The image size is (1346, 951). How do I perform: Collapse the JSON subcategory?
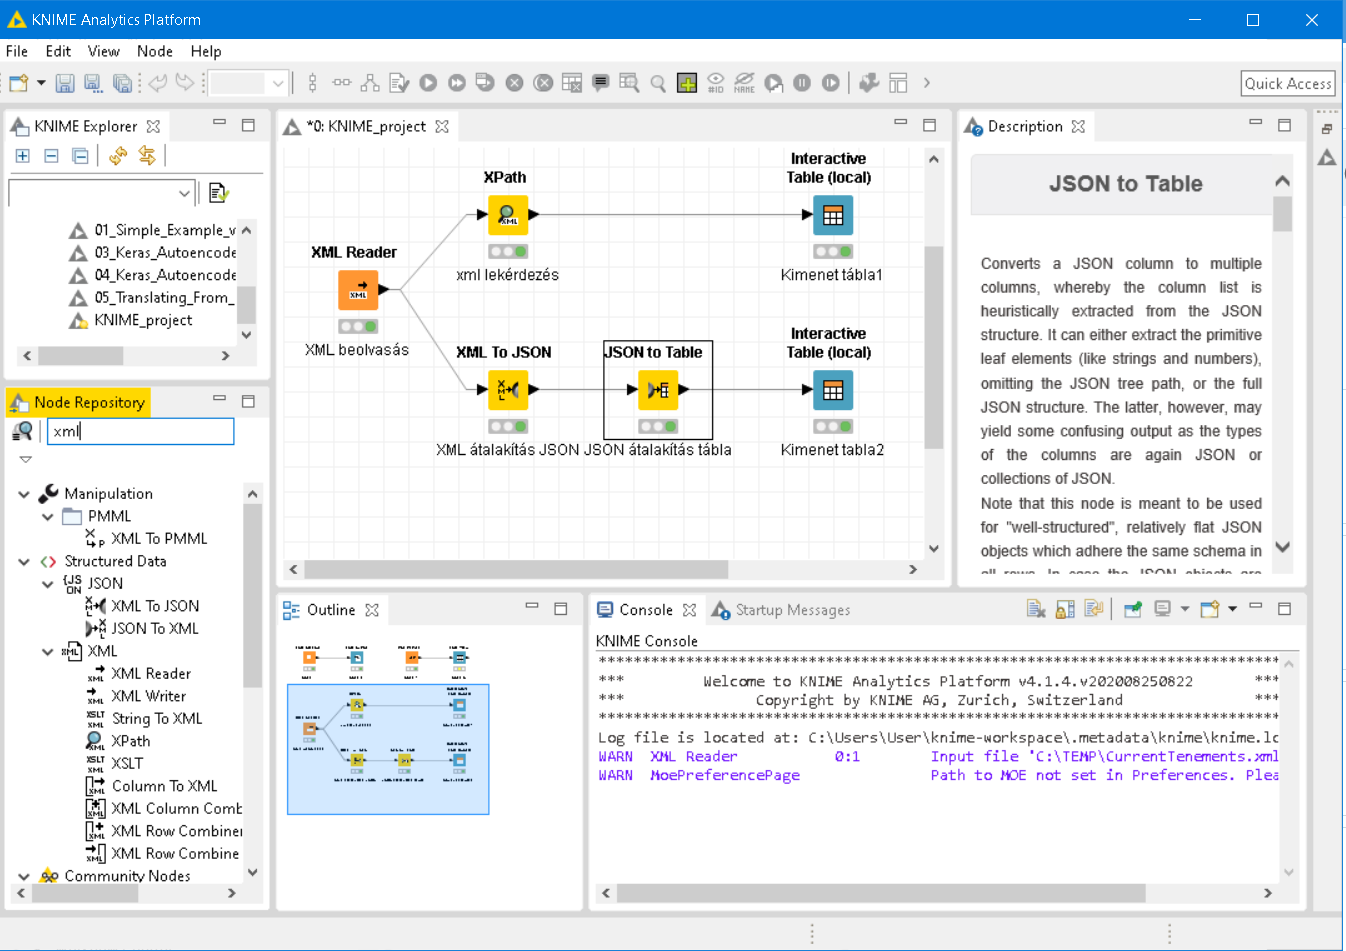(x=47, y=584)
